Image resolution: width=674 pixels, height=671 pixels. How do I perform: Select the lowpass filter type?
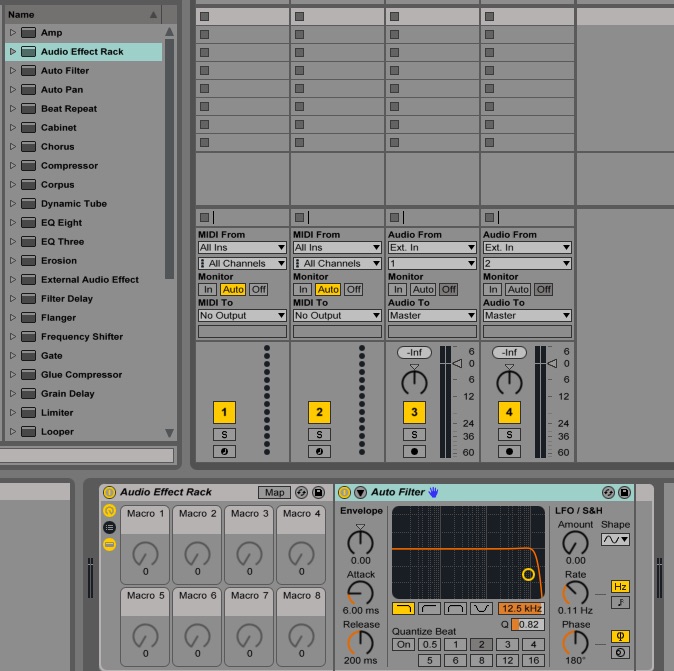[x=403, y=608]
